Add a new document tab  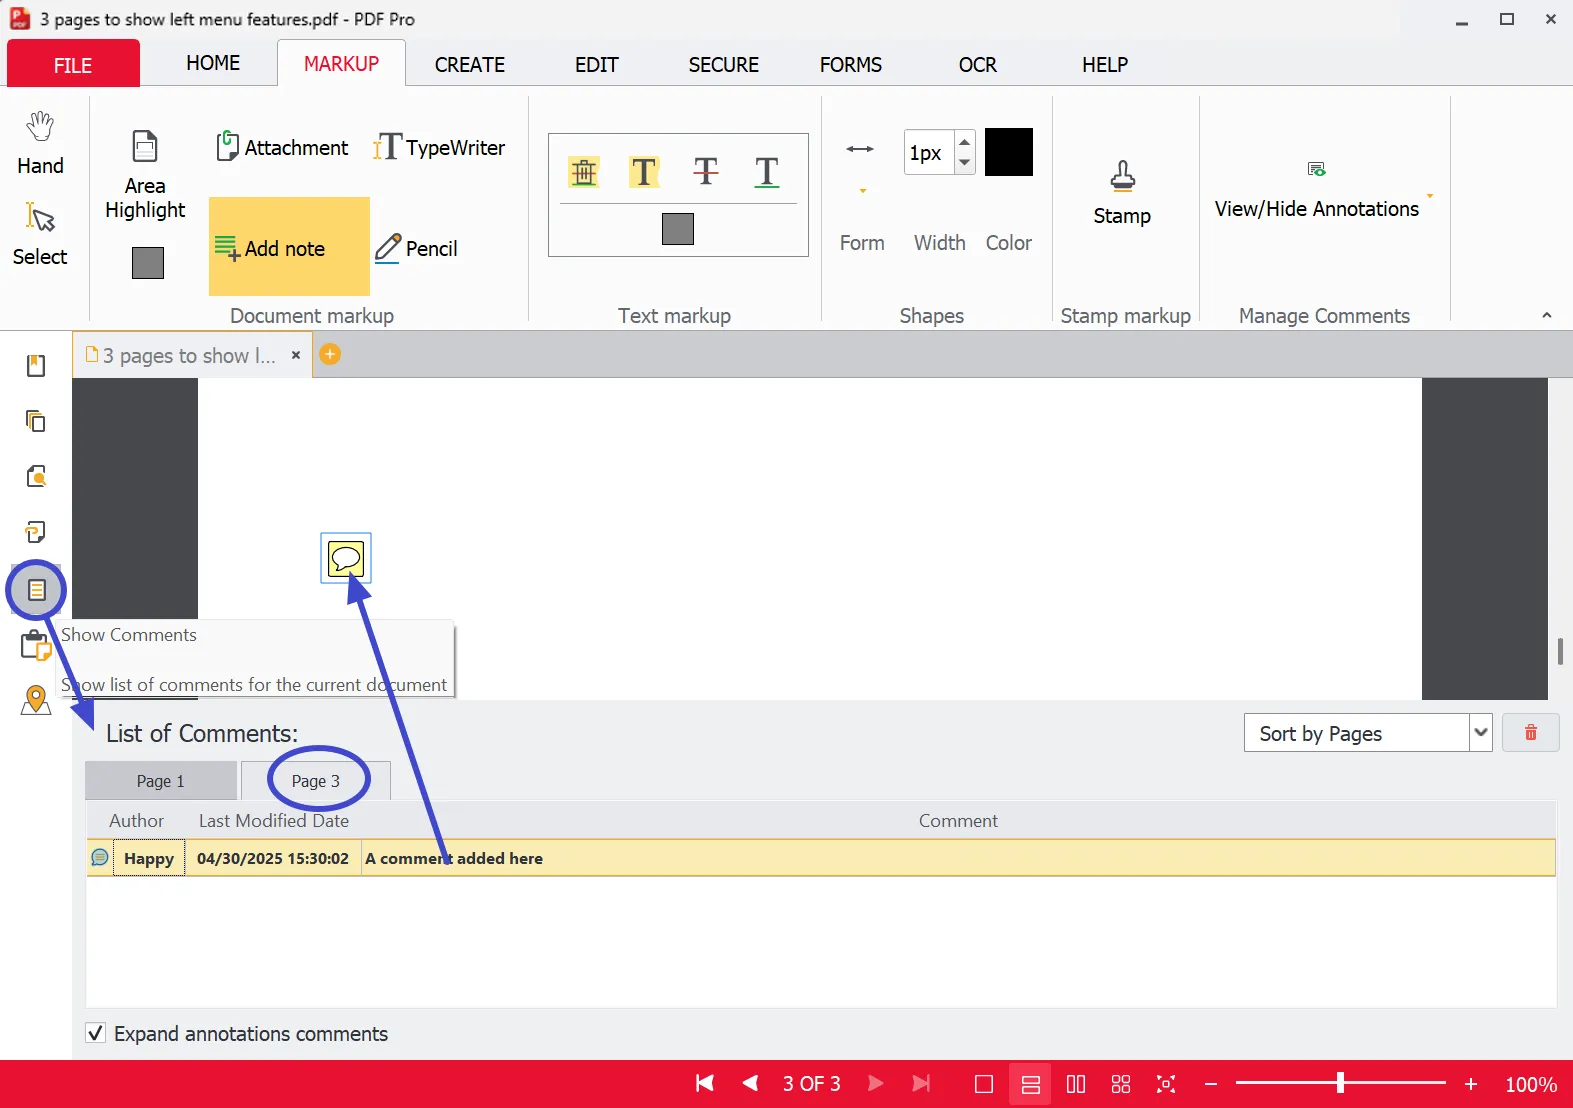(330, 354)
